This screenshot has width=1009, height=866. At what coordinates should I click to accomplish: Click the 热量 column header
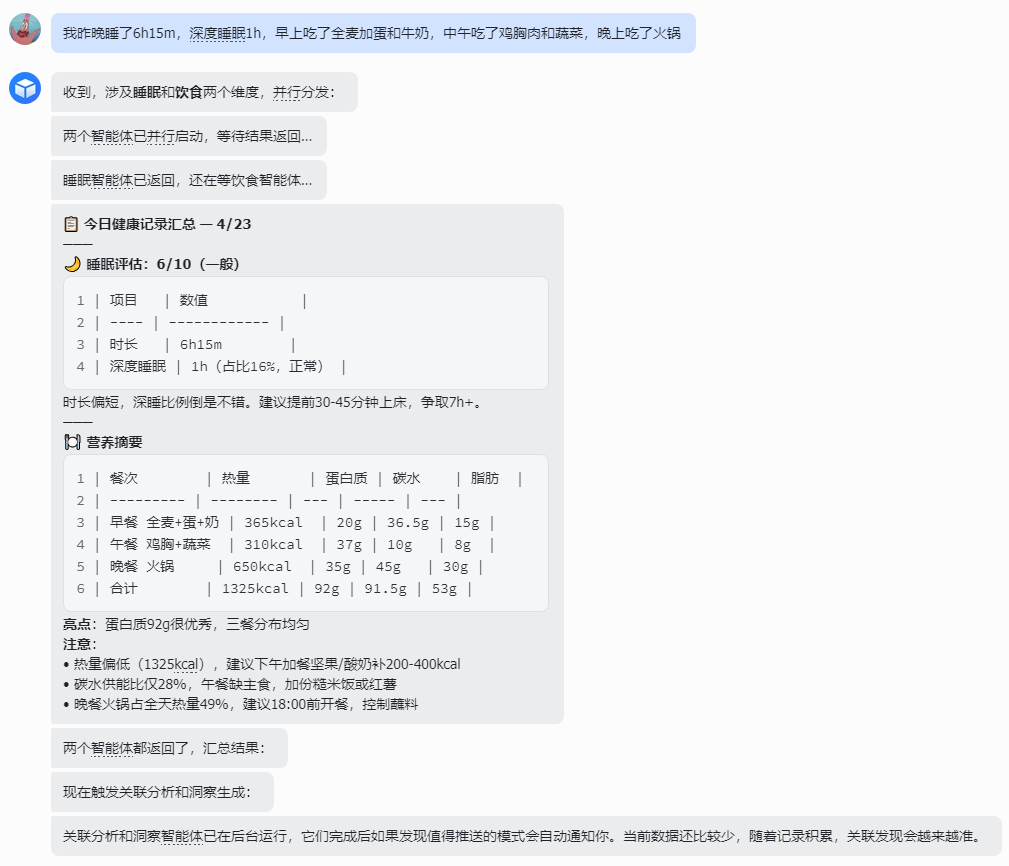click(x=236, y=478)
